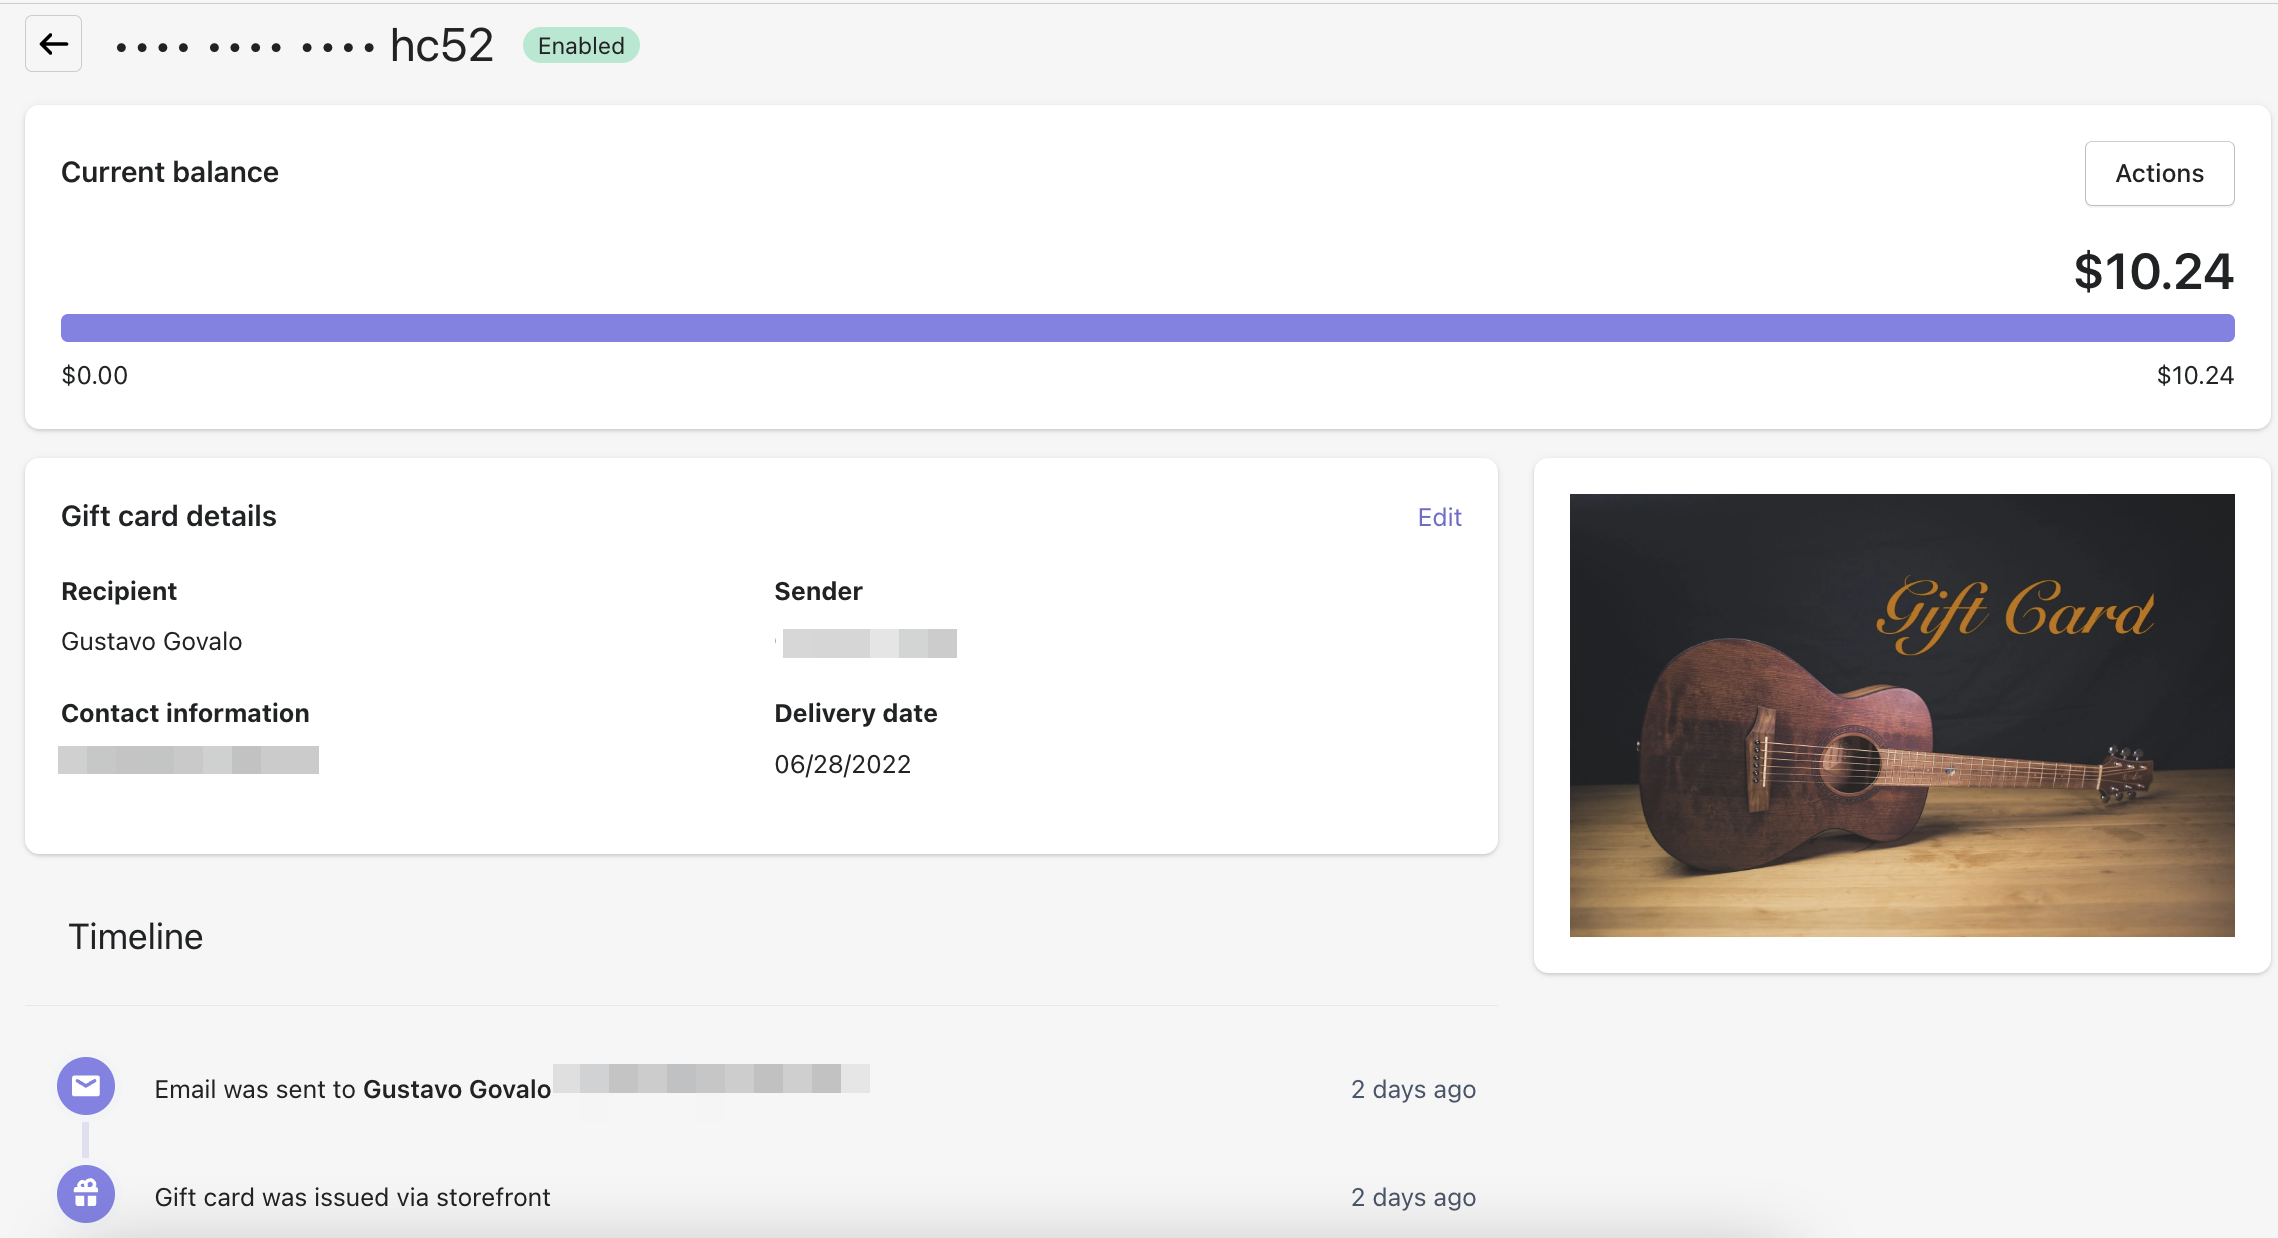The image size is (2278, 1238).
Task: Click the Timeline heading
Action: click(135, 937)
